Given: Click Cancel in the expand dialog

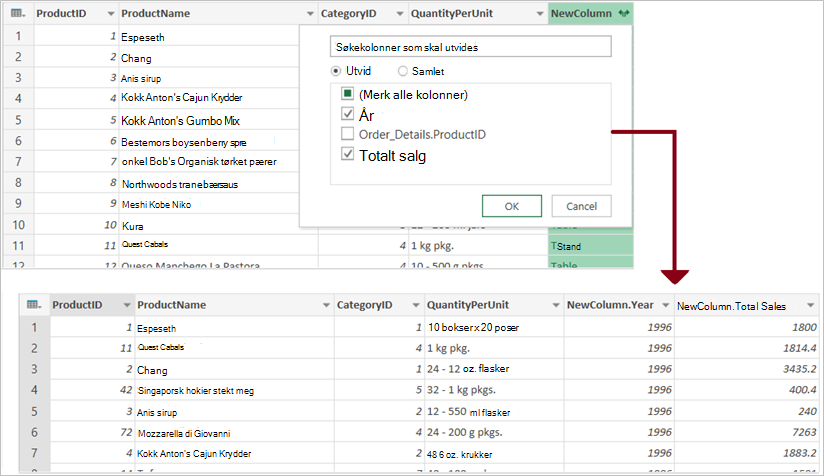Looking at the screenshot, I should tap(581, 206).
